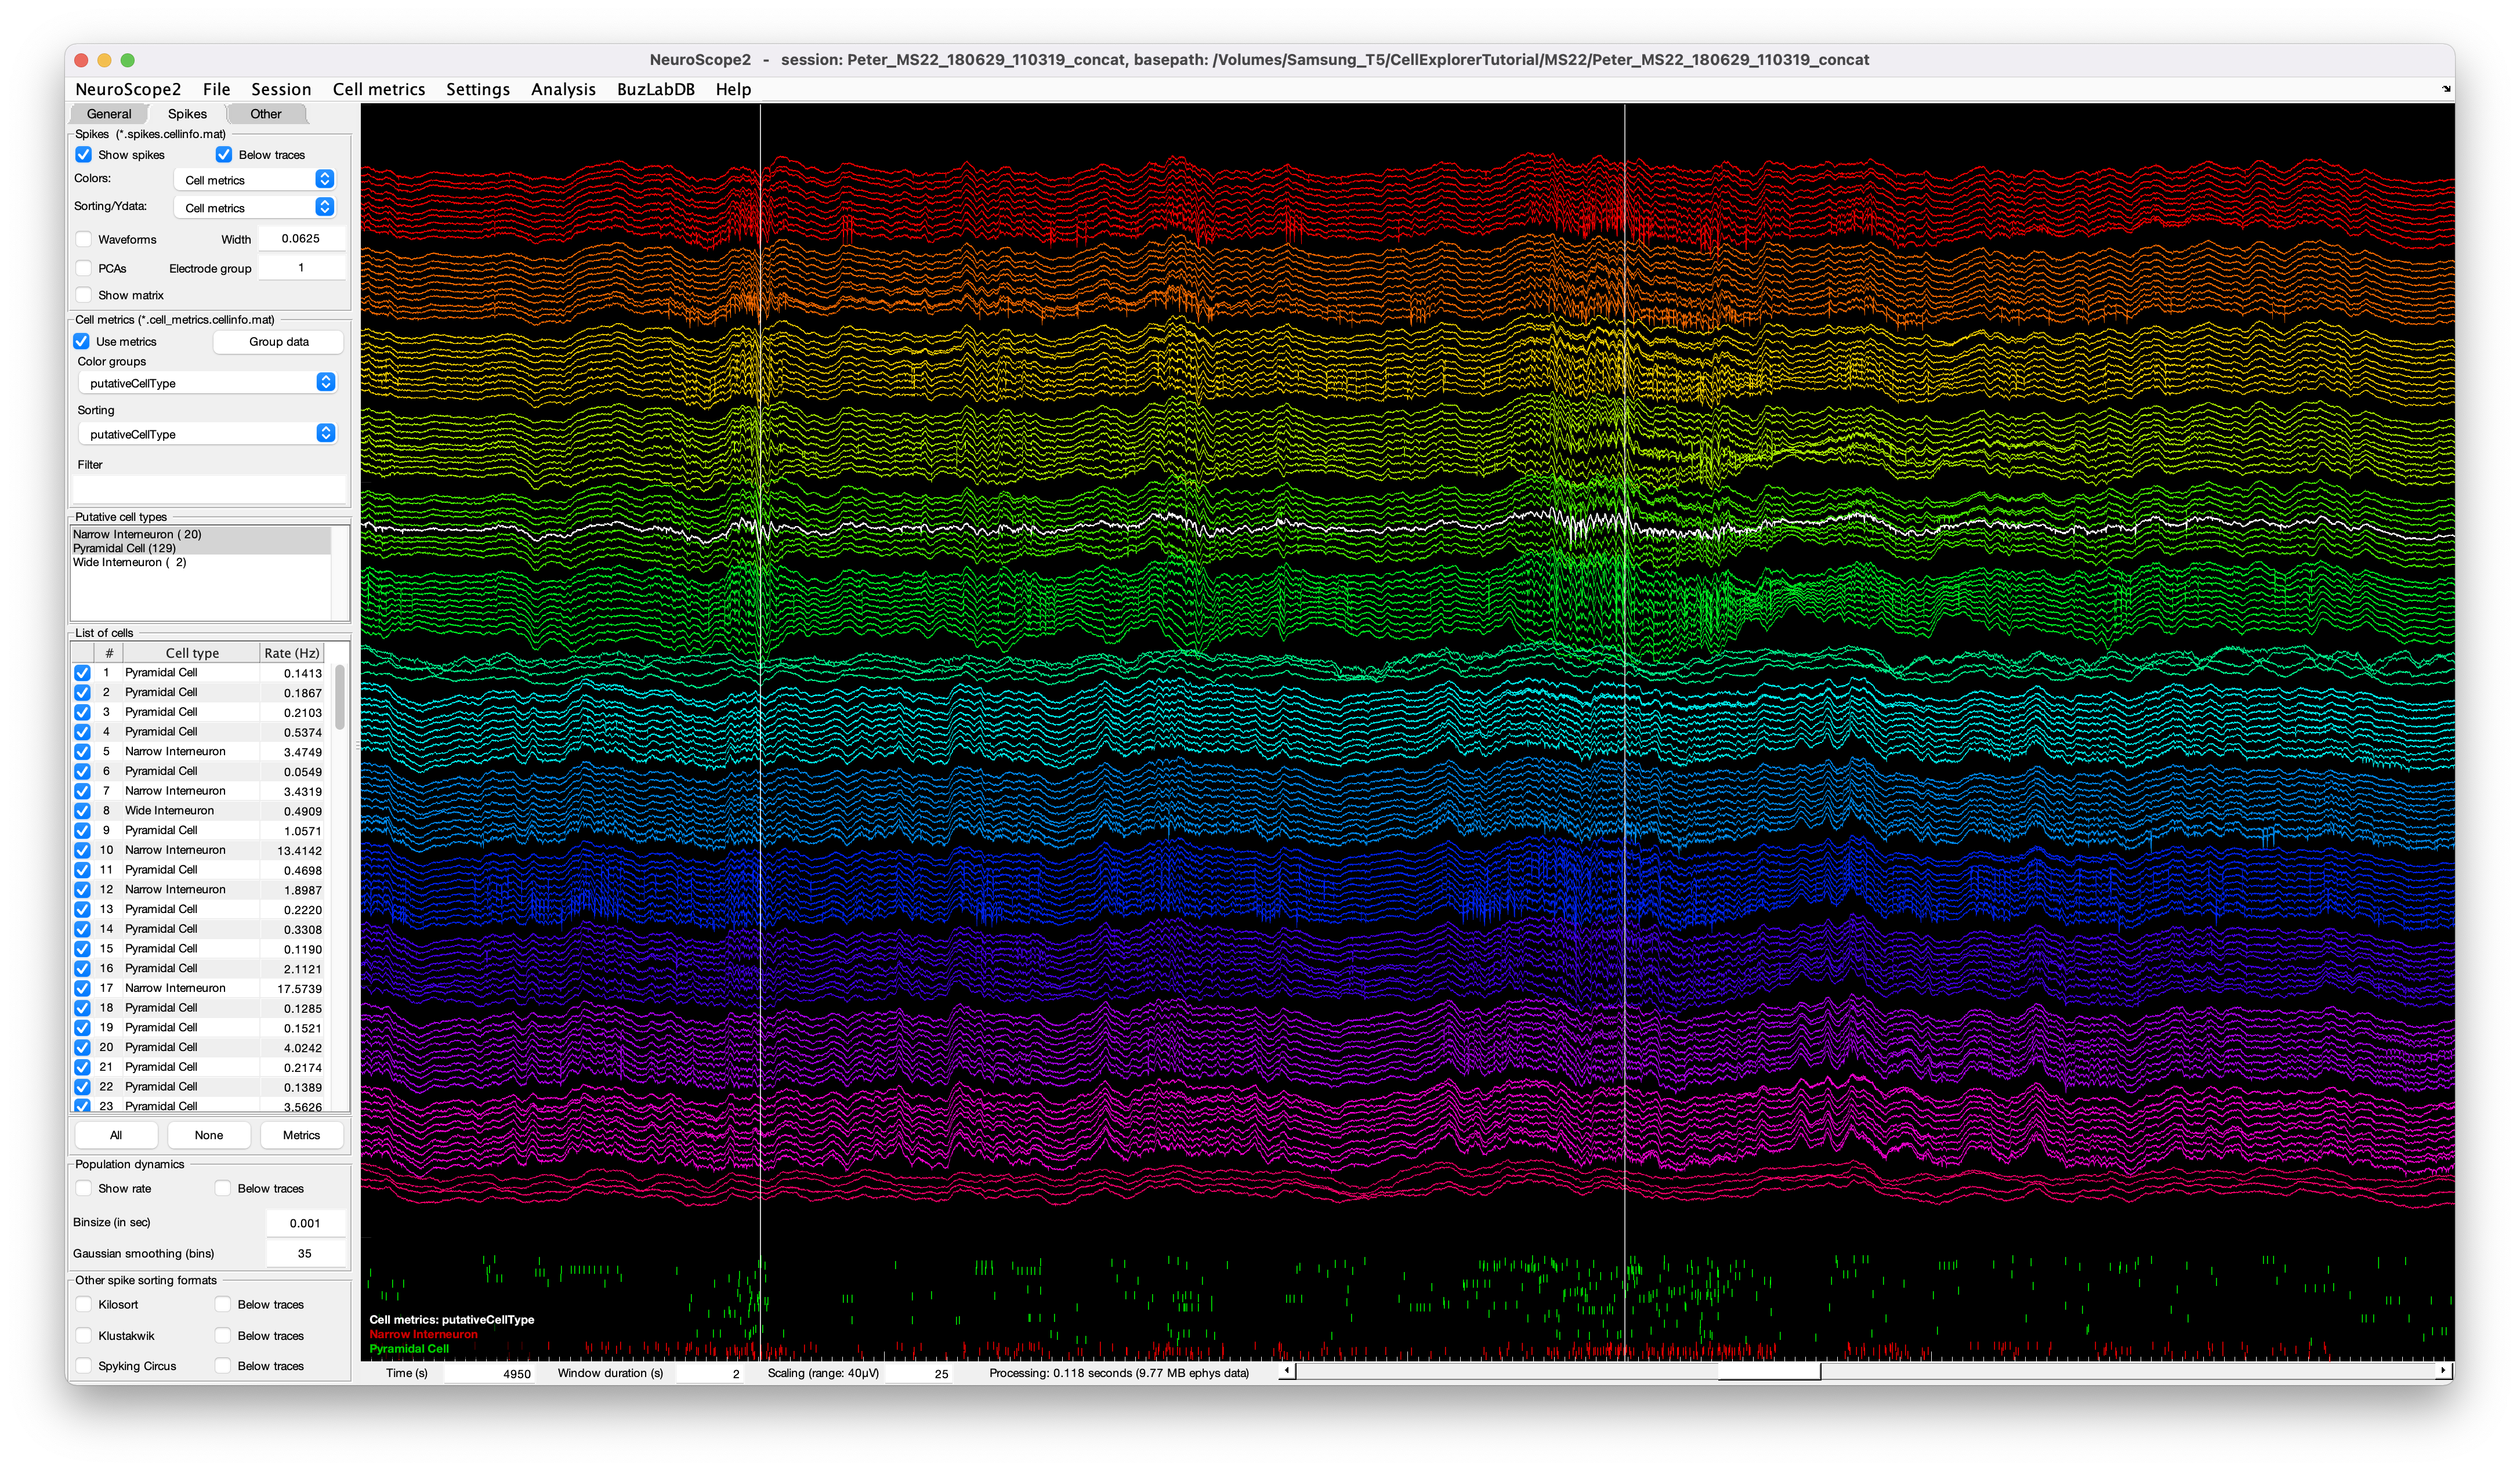Open the Color groups putativeCellType dropdown
The height and width of the screenshot is (1471, 2520).
[207, 383]
